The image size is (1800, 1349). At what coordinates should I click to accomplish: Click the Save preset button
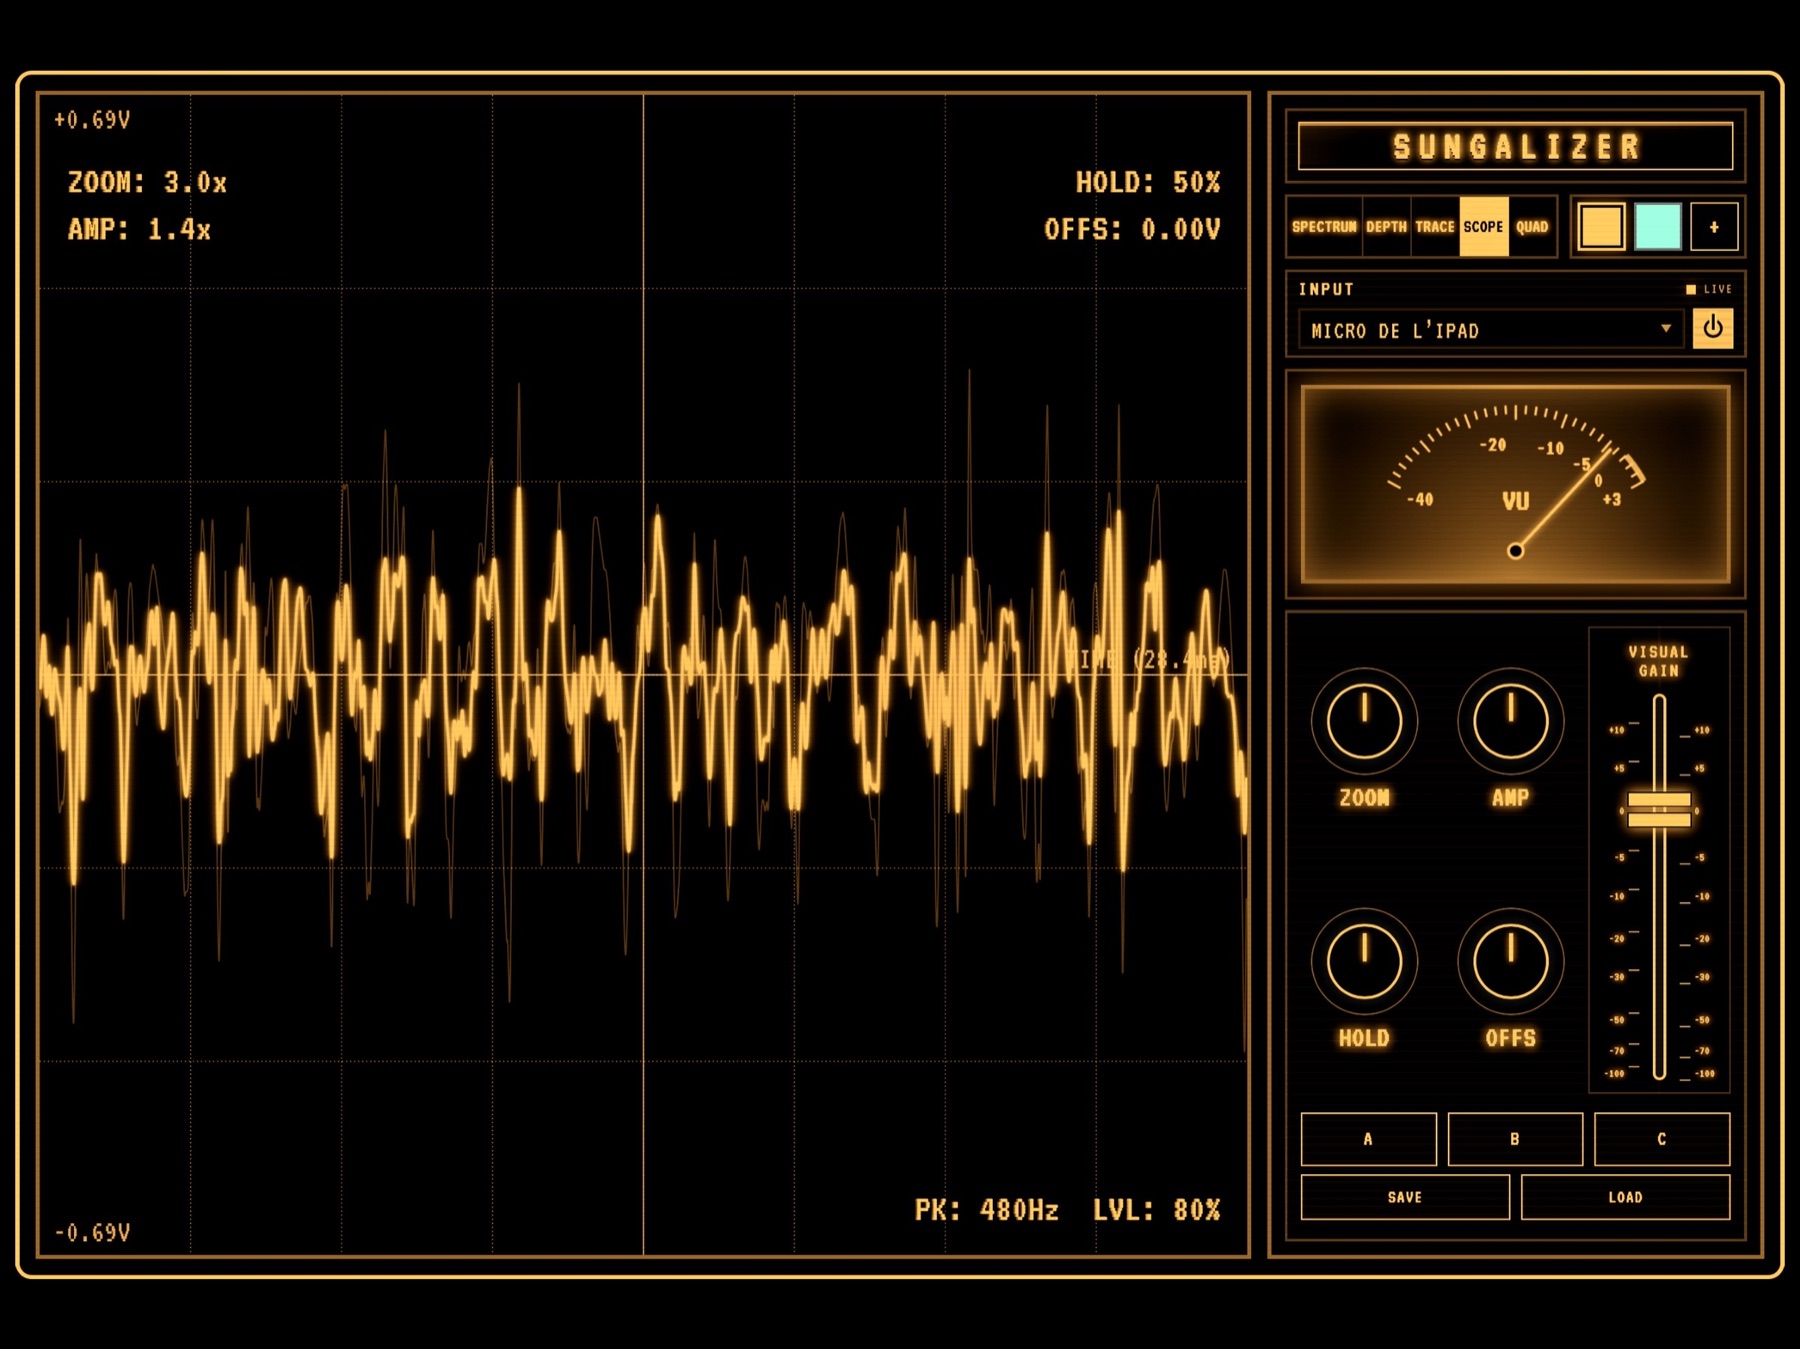[1405, 1197]
